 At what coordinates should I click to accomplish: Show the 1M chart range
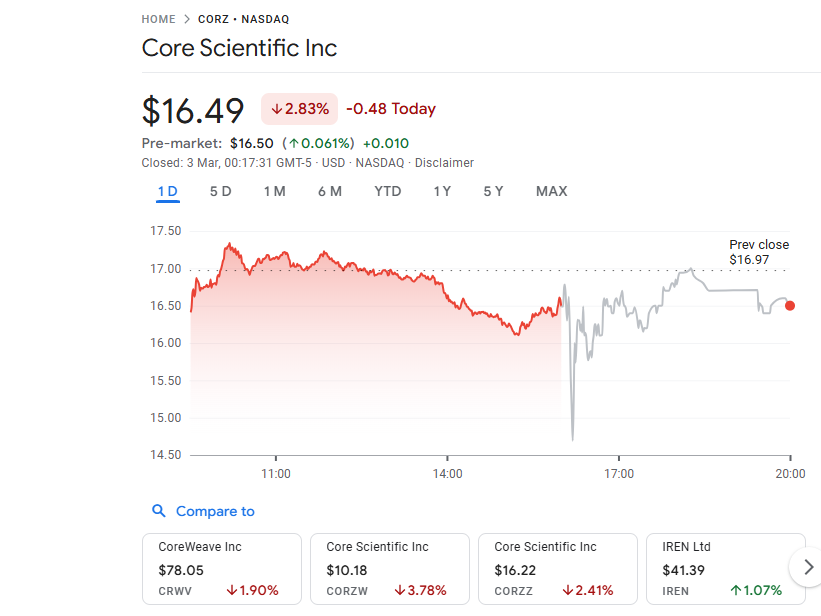click(x=274, y=191)
